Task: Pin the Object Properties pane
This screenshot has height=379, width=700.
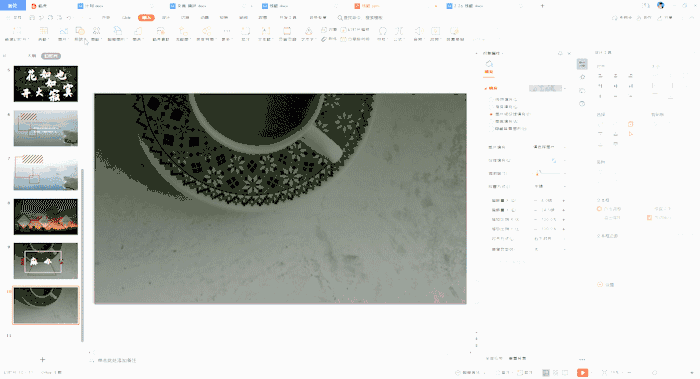Action: tap(560, 53)
